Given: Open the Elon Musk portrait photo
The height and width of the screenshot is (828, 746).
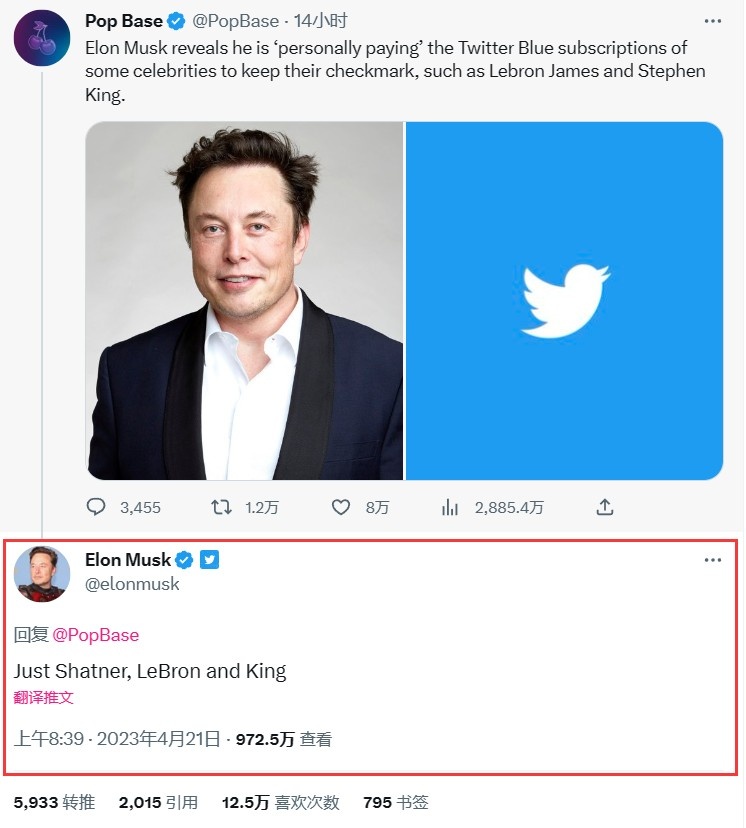Looking at the screenshot, I should coord(244,301).
